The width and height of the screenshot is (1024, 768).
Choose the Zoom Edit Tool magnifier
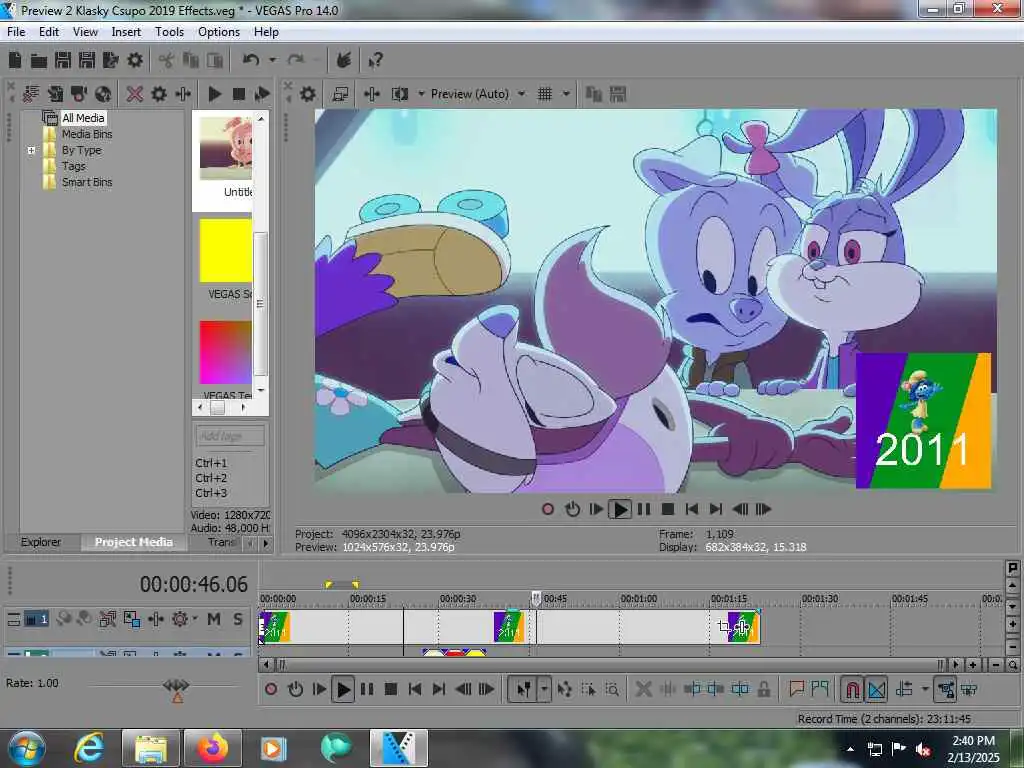[x=612, y=689]
